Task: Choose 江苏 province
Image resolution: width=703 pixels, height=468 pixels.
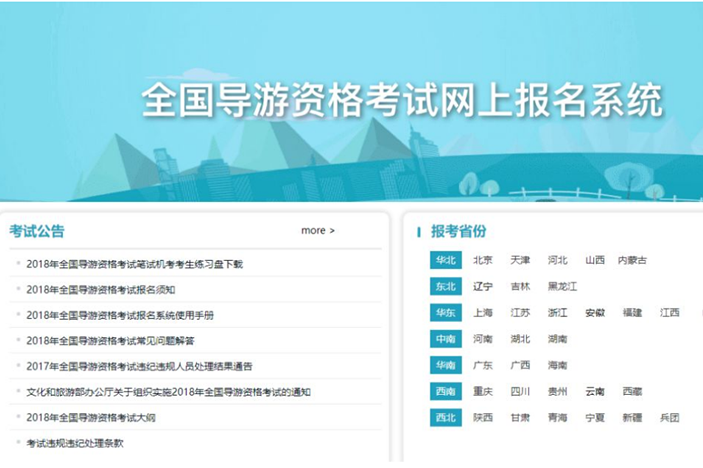Action: [520, 312]
